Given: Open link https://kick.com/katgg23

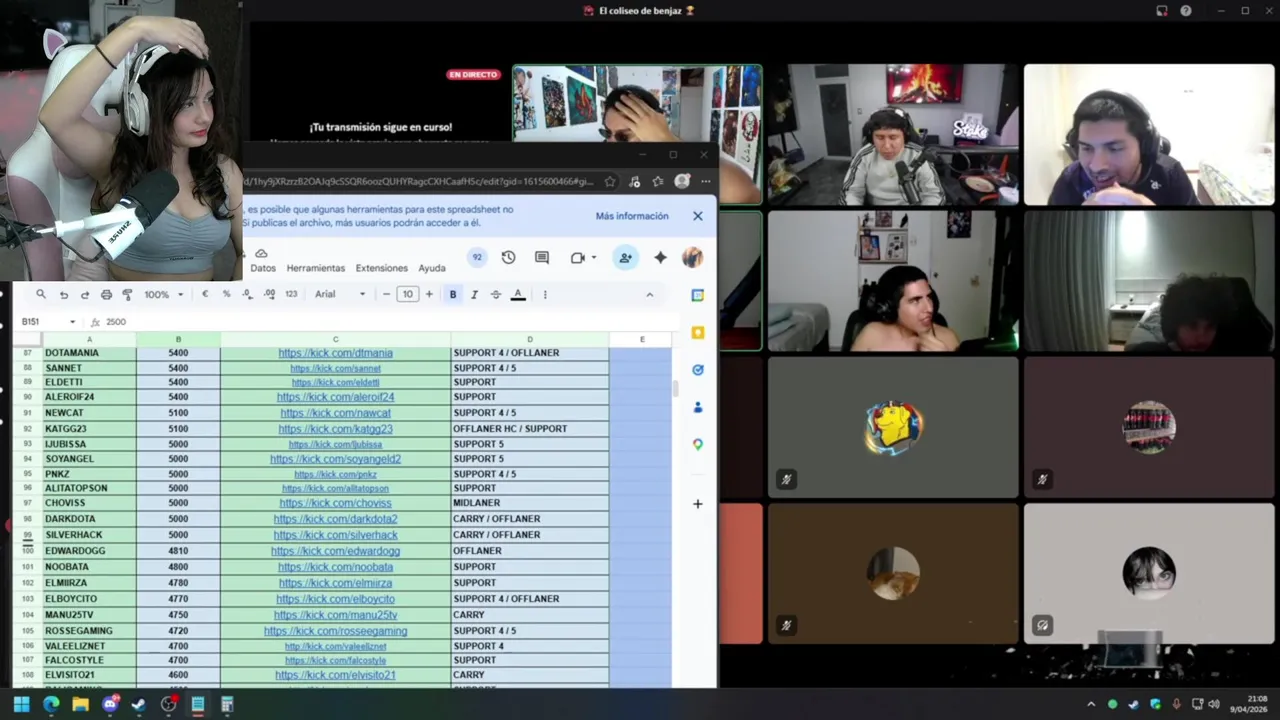Looking at the screenshot, I should (x=335, y=429).
